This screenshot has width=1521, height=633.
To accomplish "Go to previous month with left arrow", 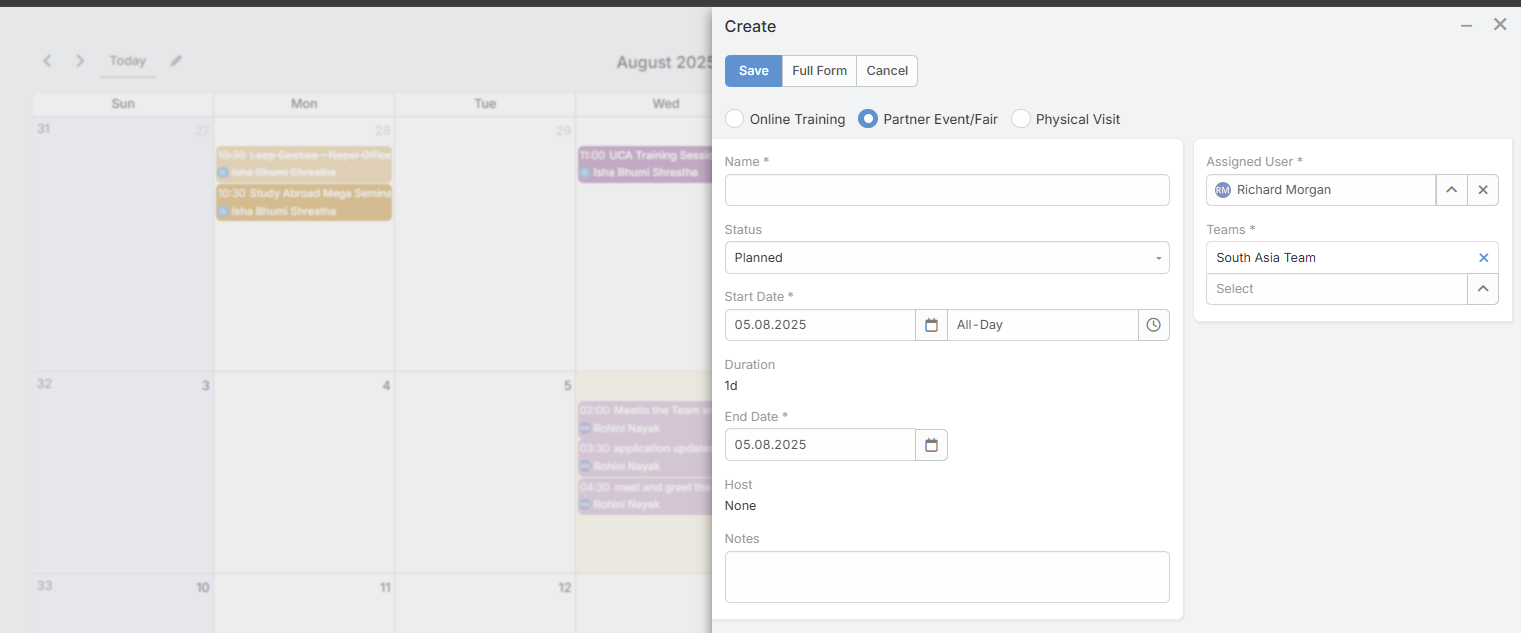I will 47,61.
